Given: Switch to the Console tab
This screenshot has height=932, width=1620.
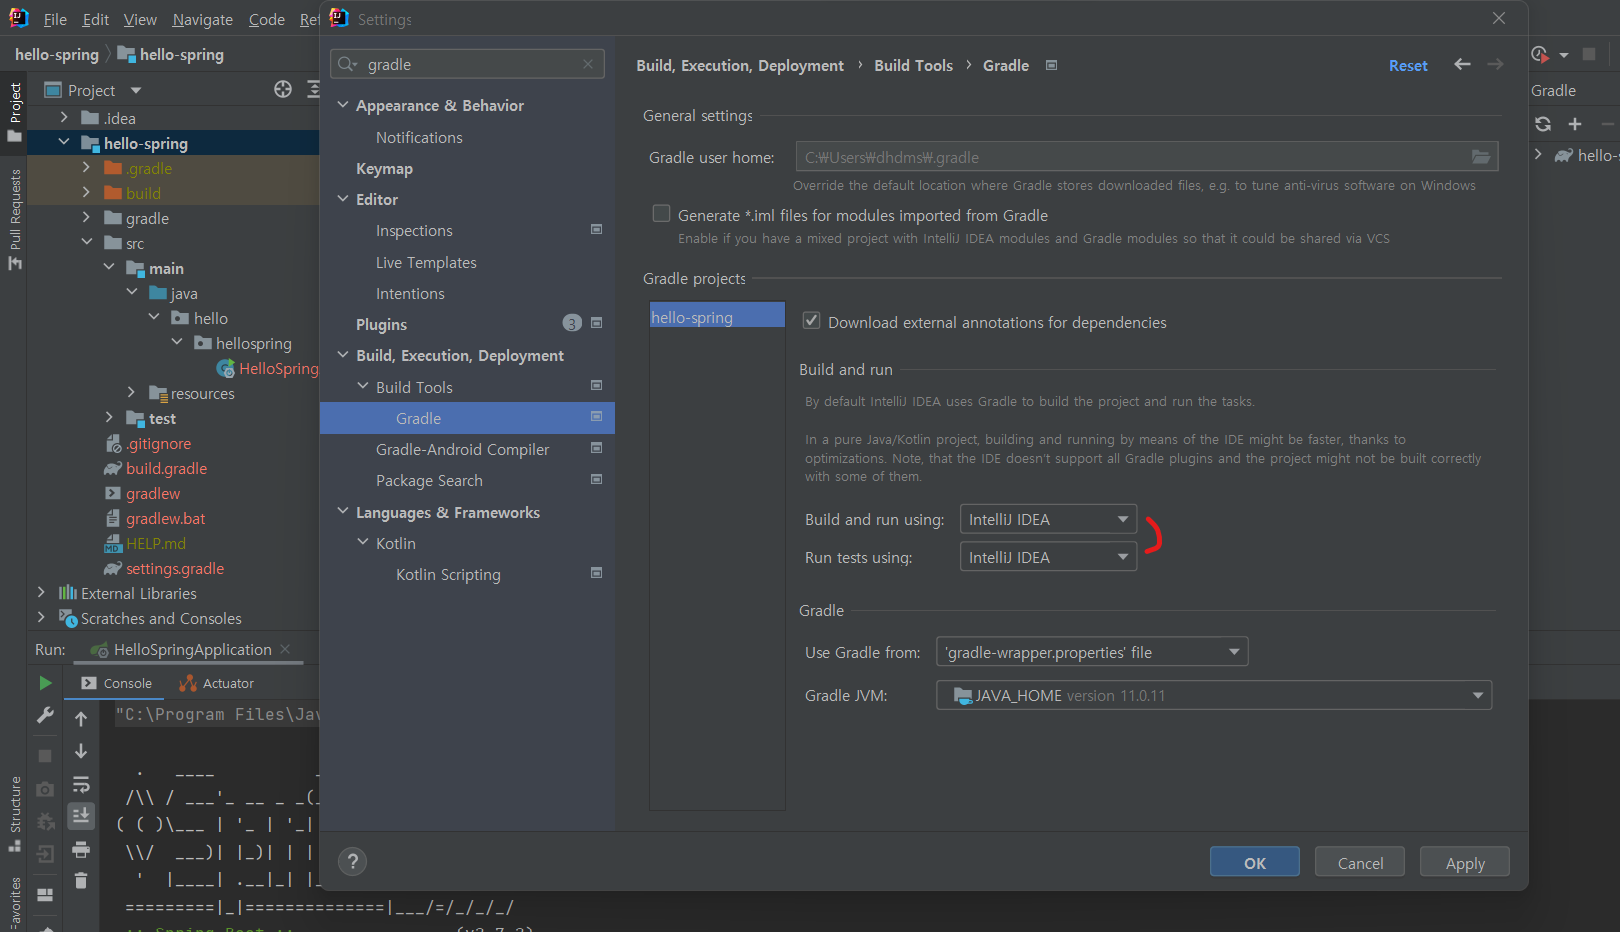Looking at the screenshot, I should [x=116, y=683].
